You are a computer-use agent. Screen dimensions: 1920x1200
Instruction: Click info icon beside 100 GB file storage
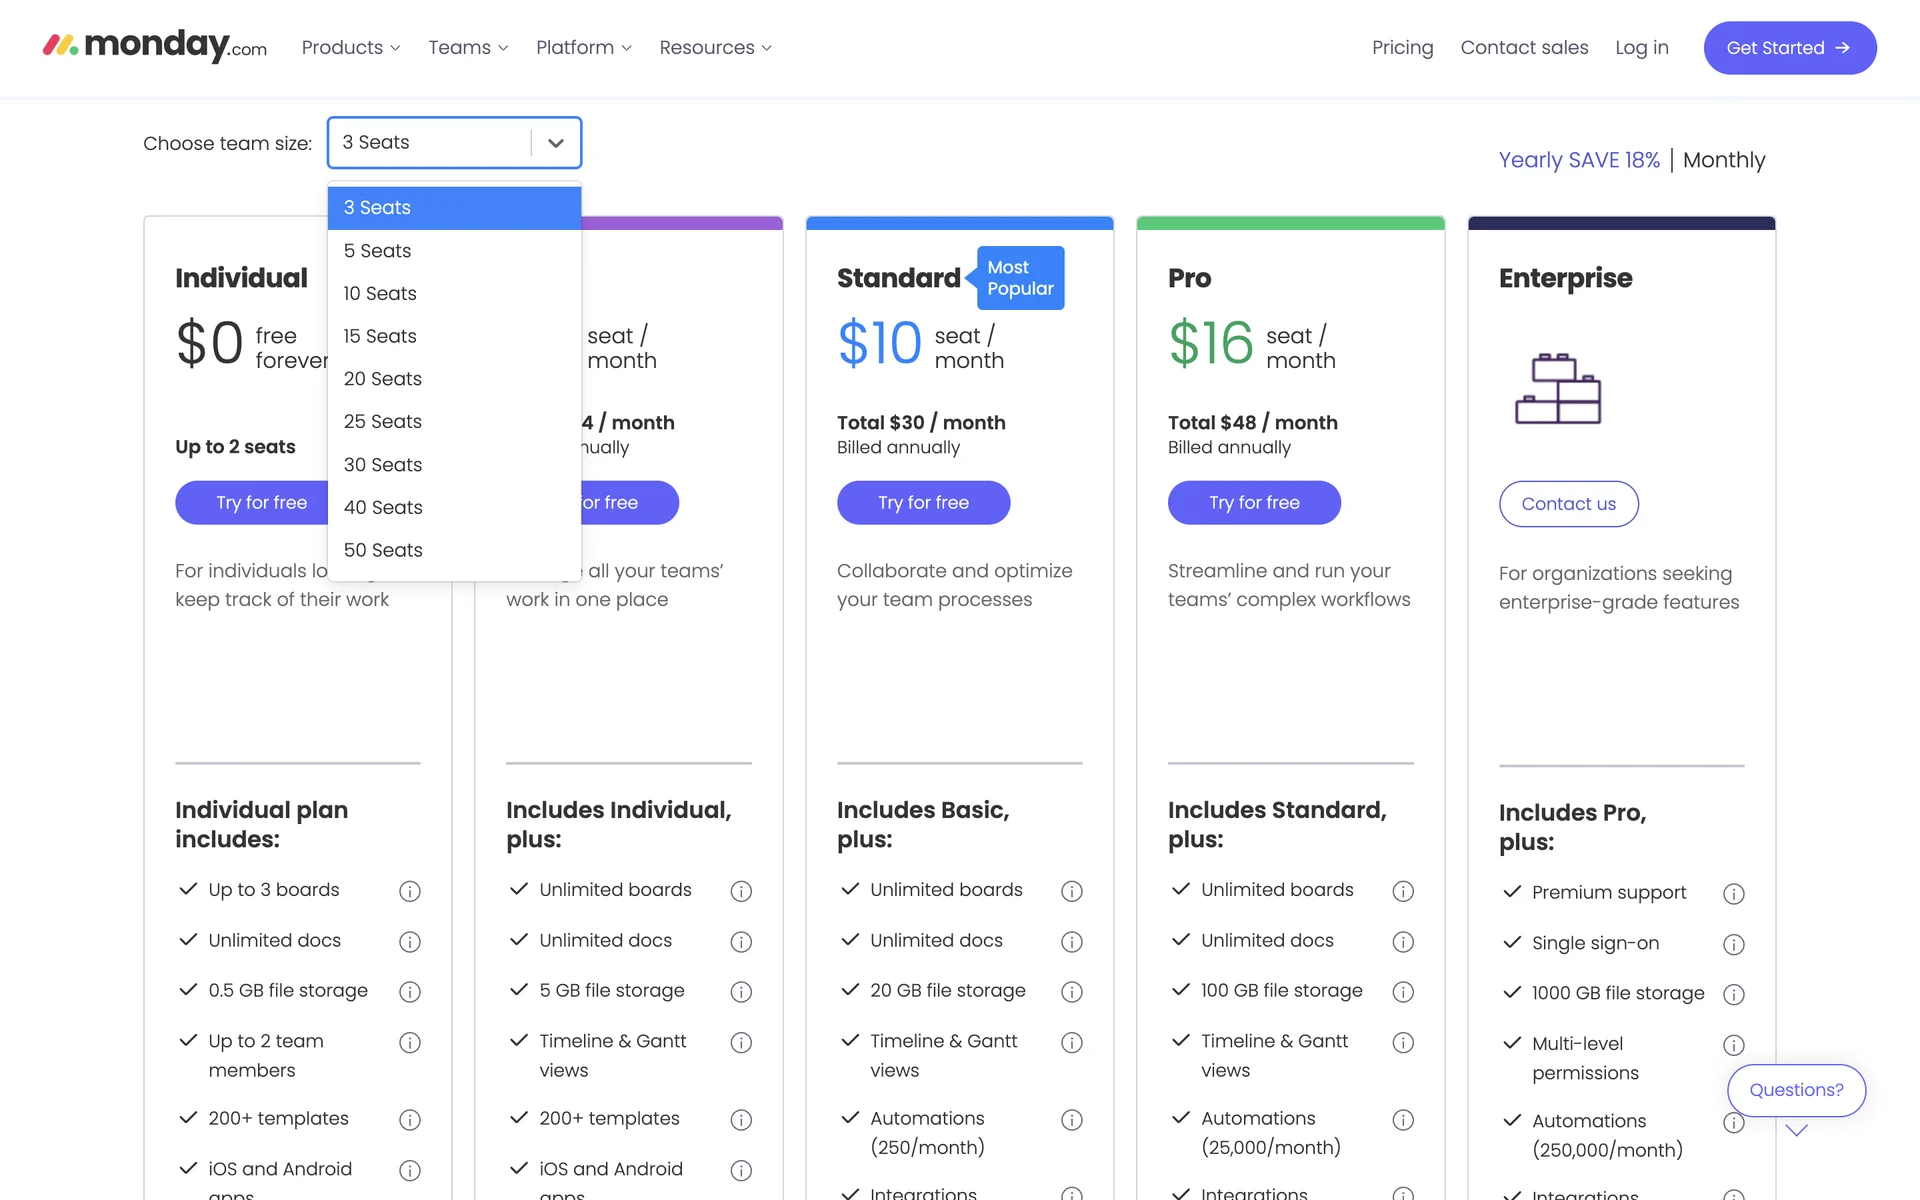pos(1403,992)
